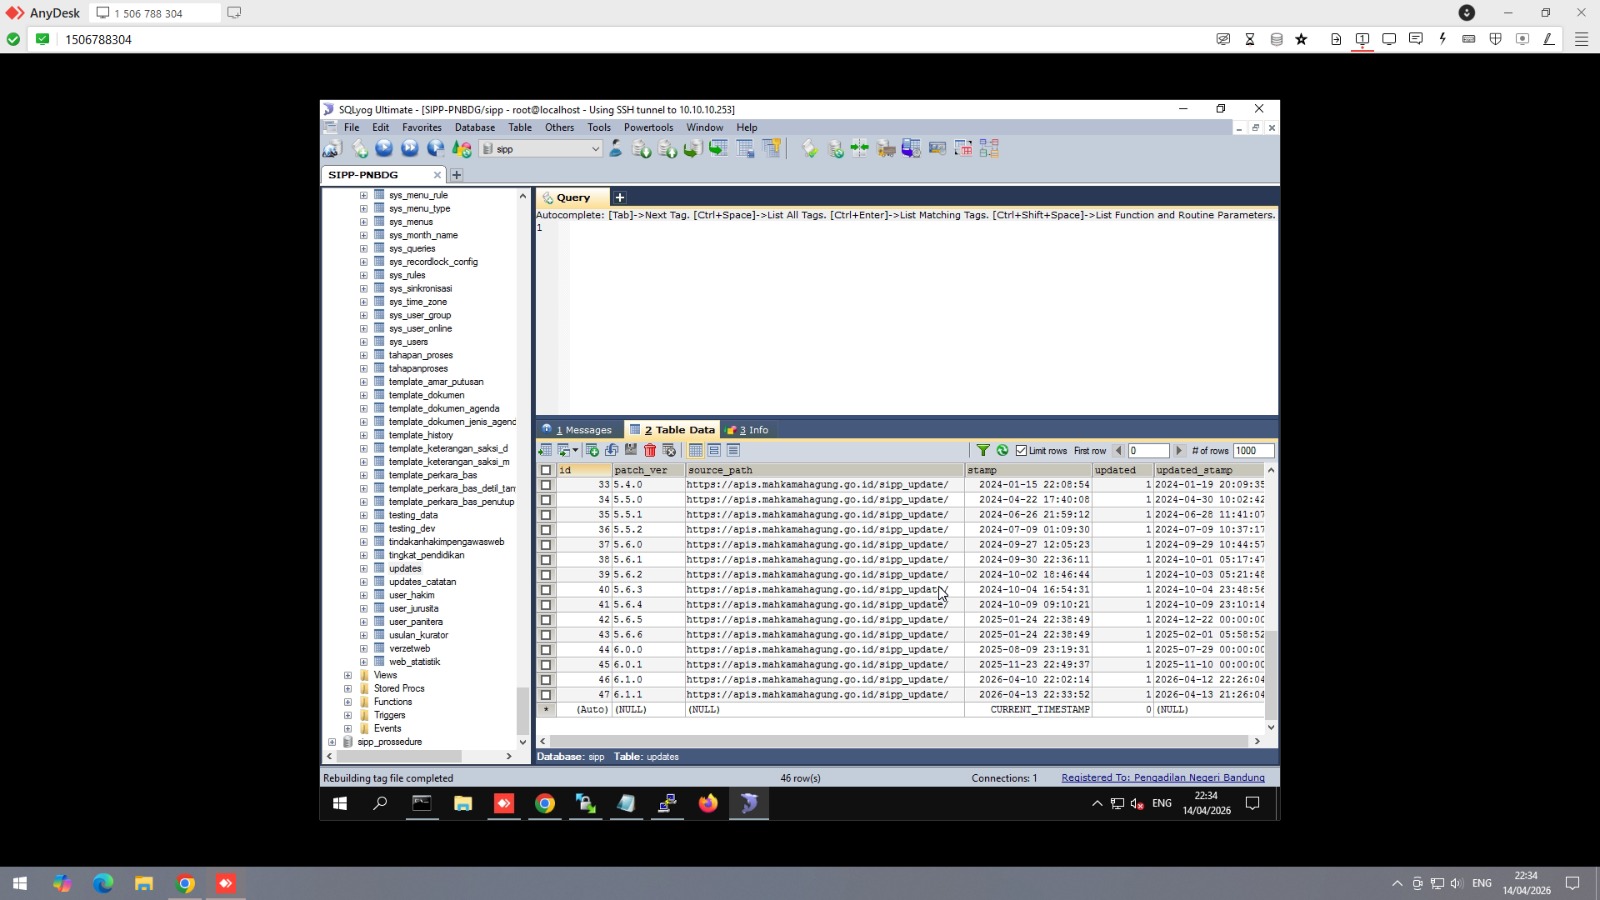Click Registered To Pengadilan Negeri Bandung link

[1162, 778]
